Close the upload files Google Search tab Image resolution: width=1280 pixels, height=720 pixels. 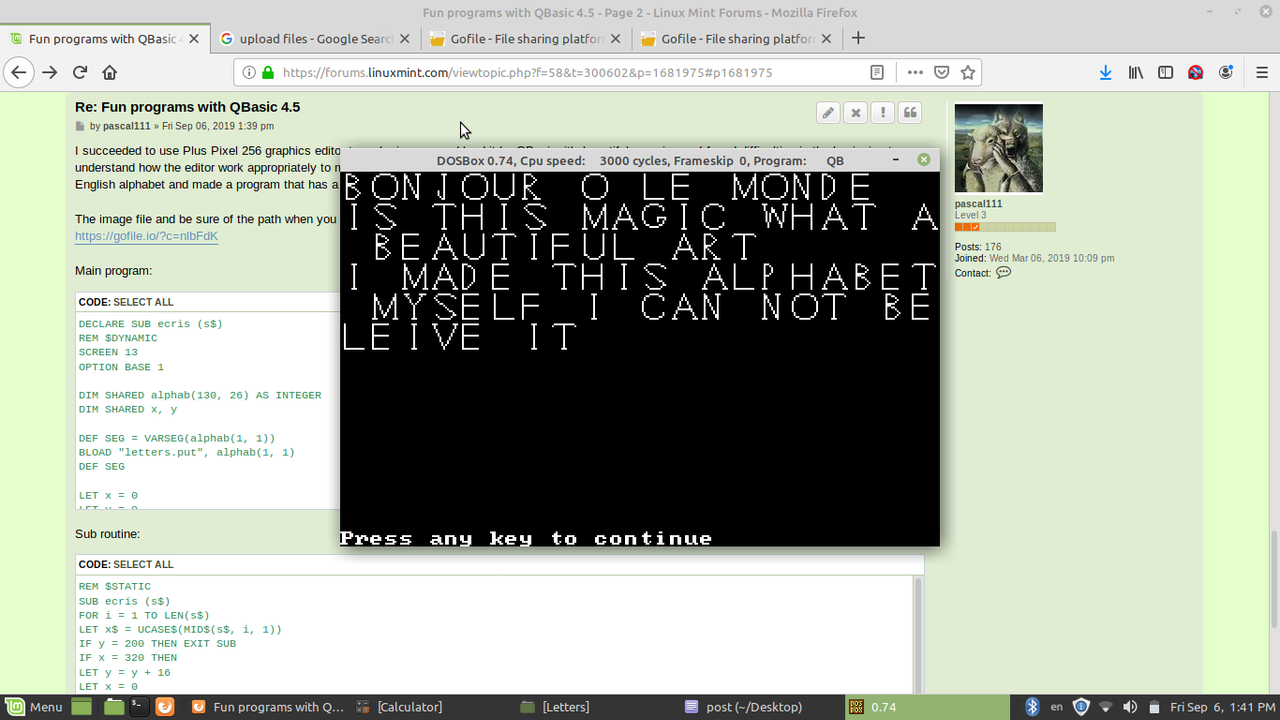click(x=403, y=39)
